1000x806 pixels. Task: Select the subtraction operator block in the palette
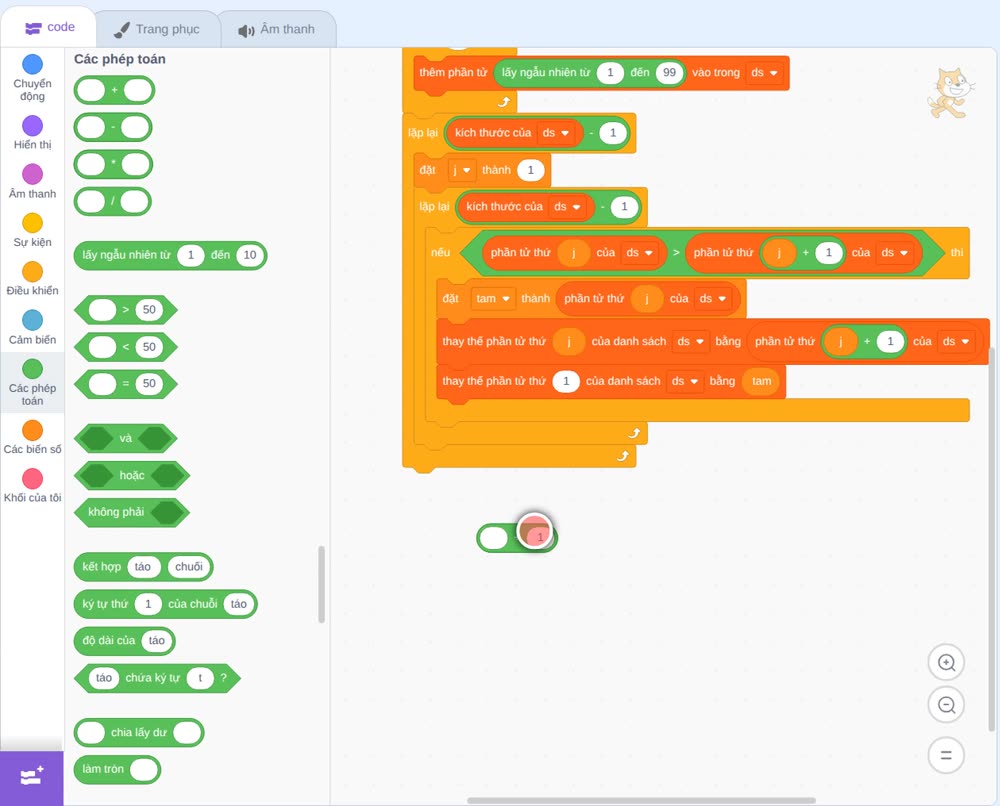[113, 128]
